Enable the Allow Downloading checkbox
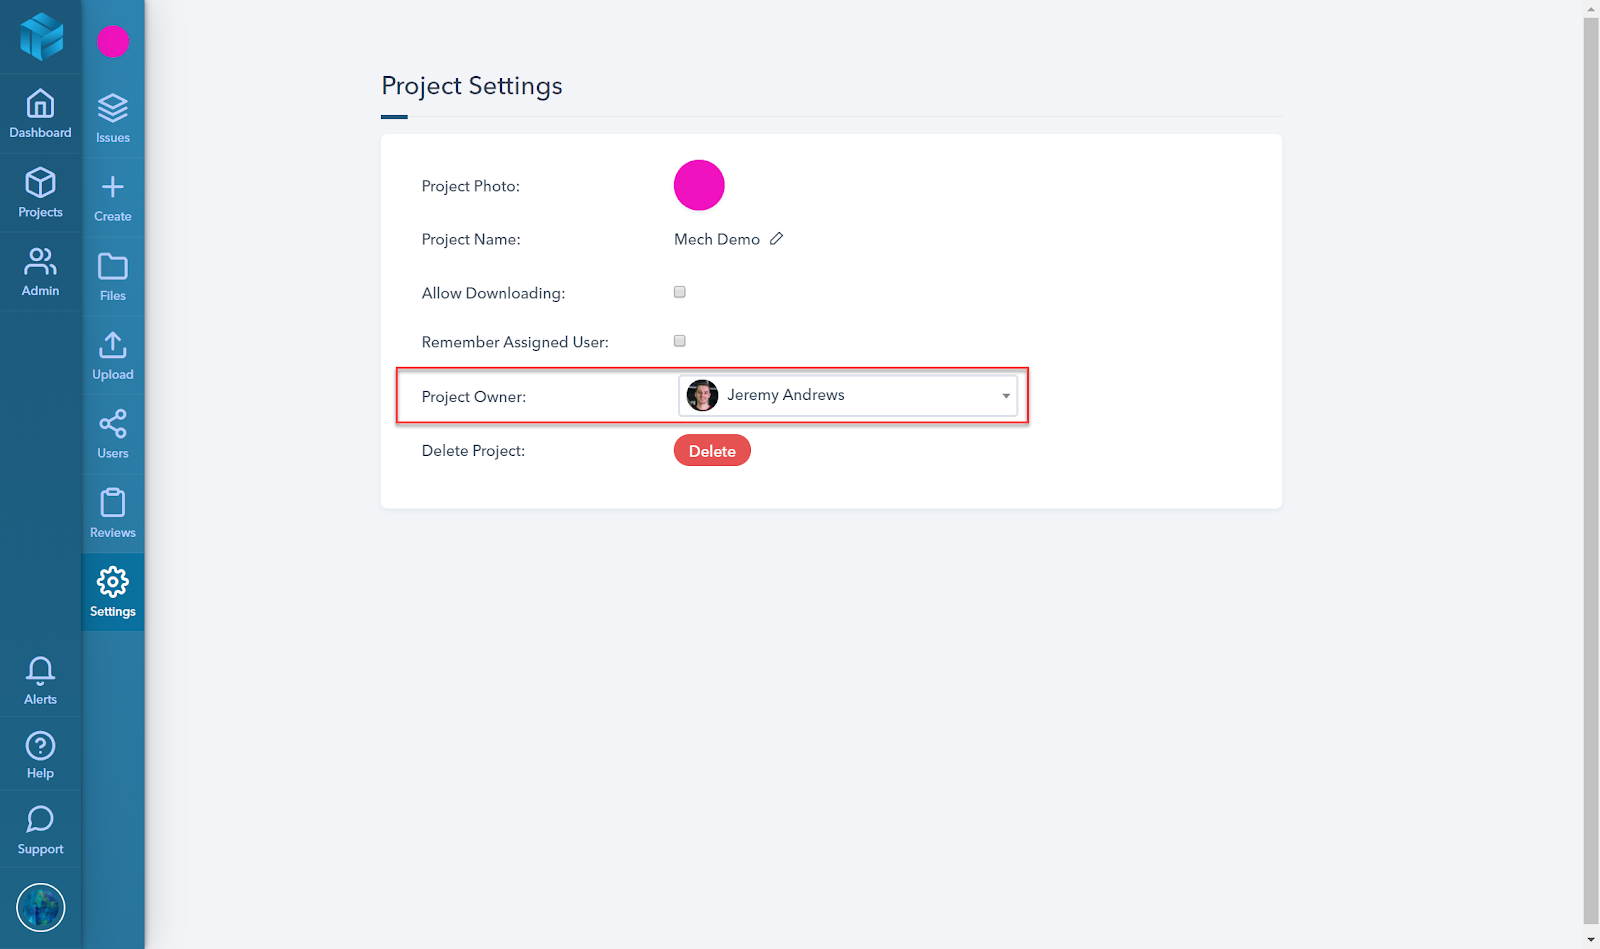This screenshot has height=949, width=1600. tap(680, 292)
